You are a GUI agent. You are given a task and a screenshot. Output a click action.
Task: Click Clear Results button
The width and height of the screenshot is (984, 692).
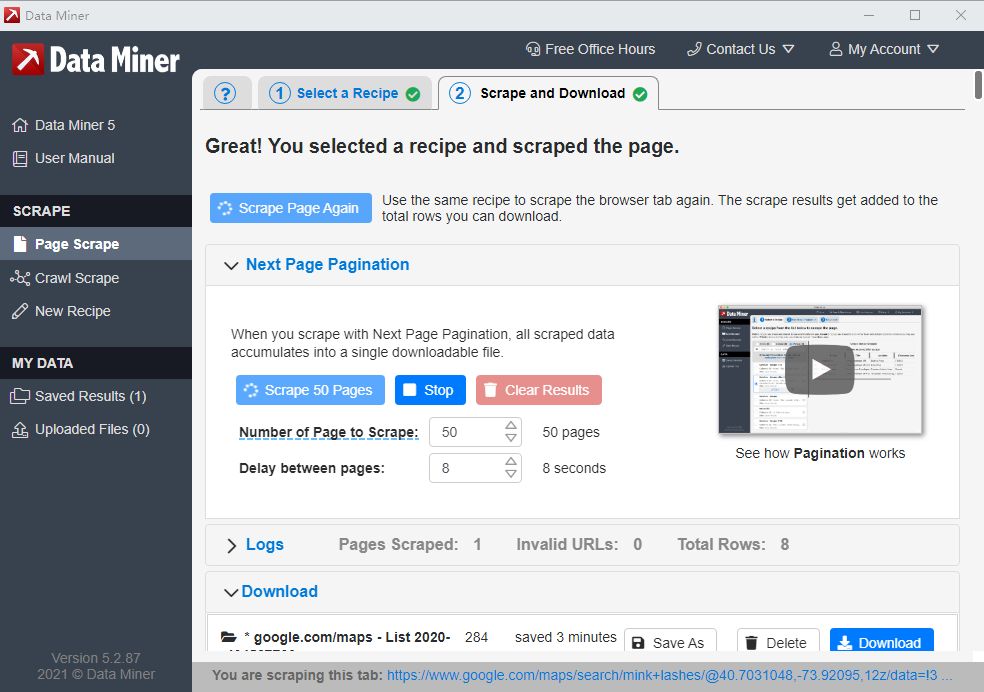[x=539, y=390]
